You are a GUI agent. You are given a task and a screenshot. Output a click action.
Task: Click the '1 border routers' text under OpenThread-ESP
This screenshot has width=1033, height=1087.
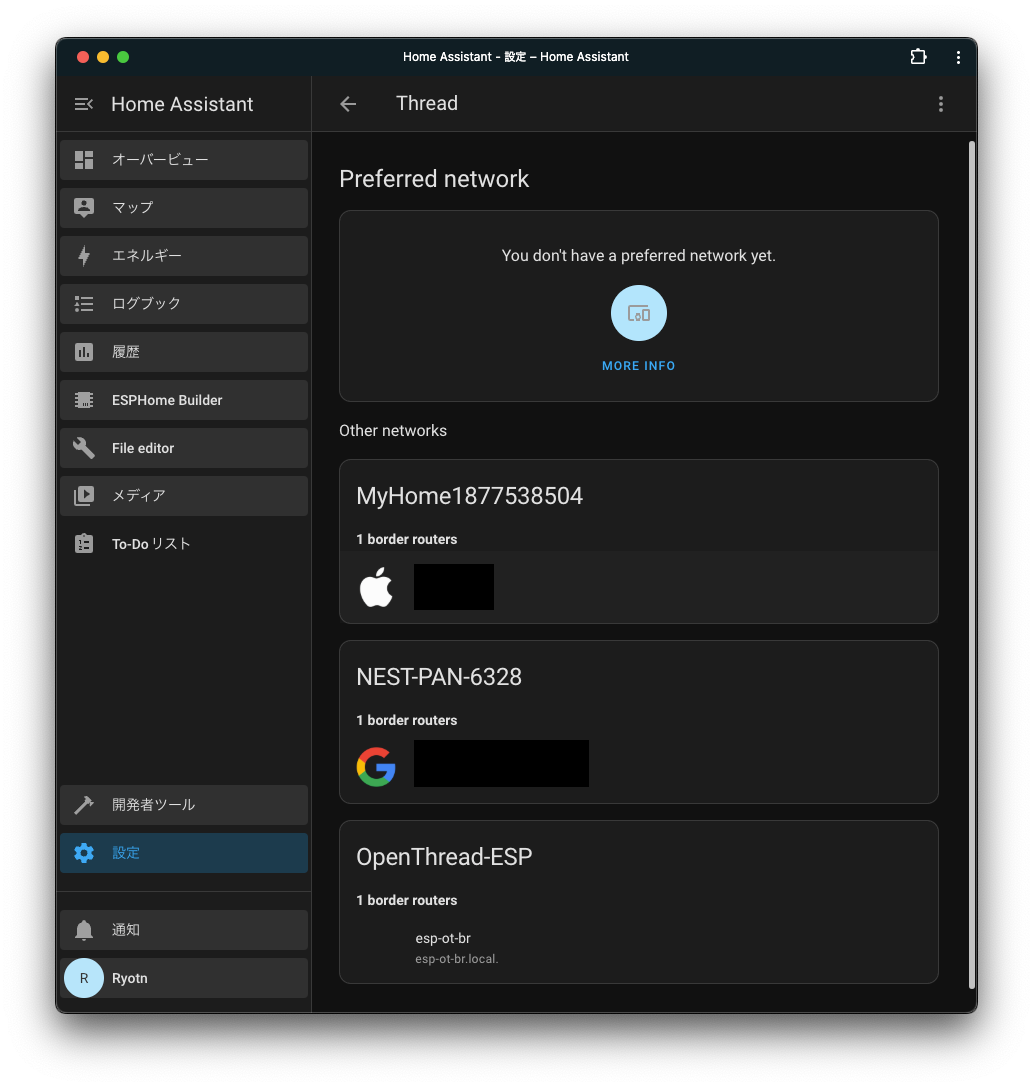(407, 901)
